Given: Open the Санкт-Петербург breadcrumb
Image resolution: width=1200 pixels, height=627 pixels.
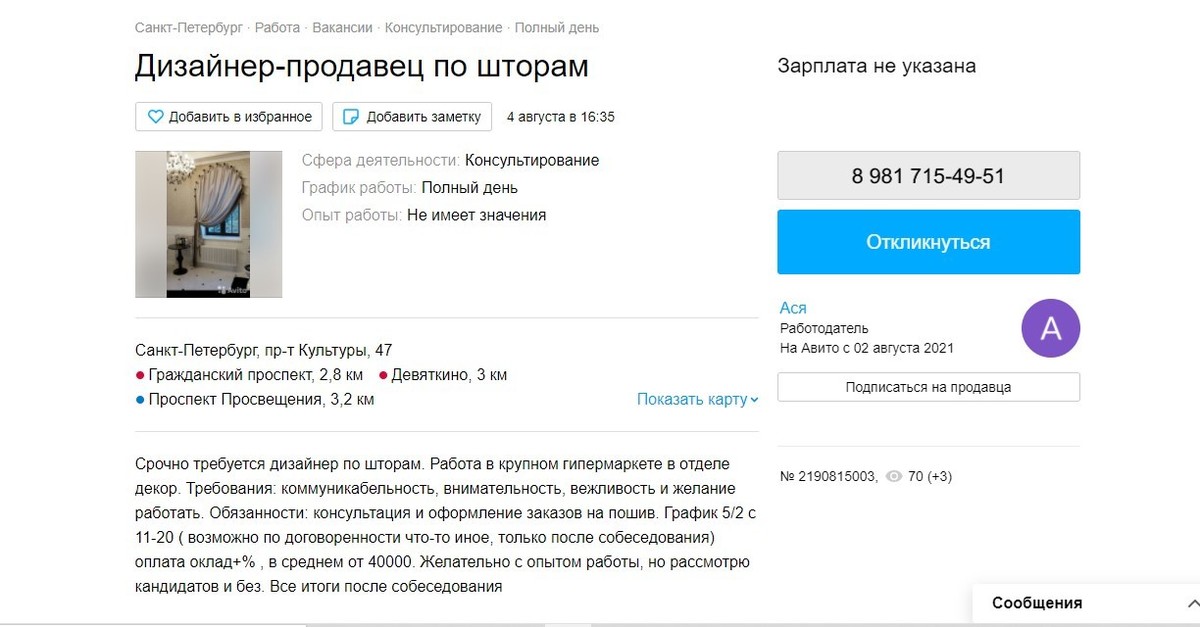Looking at the screenshot, I should (188, 28).
